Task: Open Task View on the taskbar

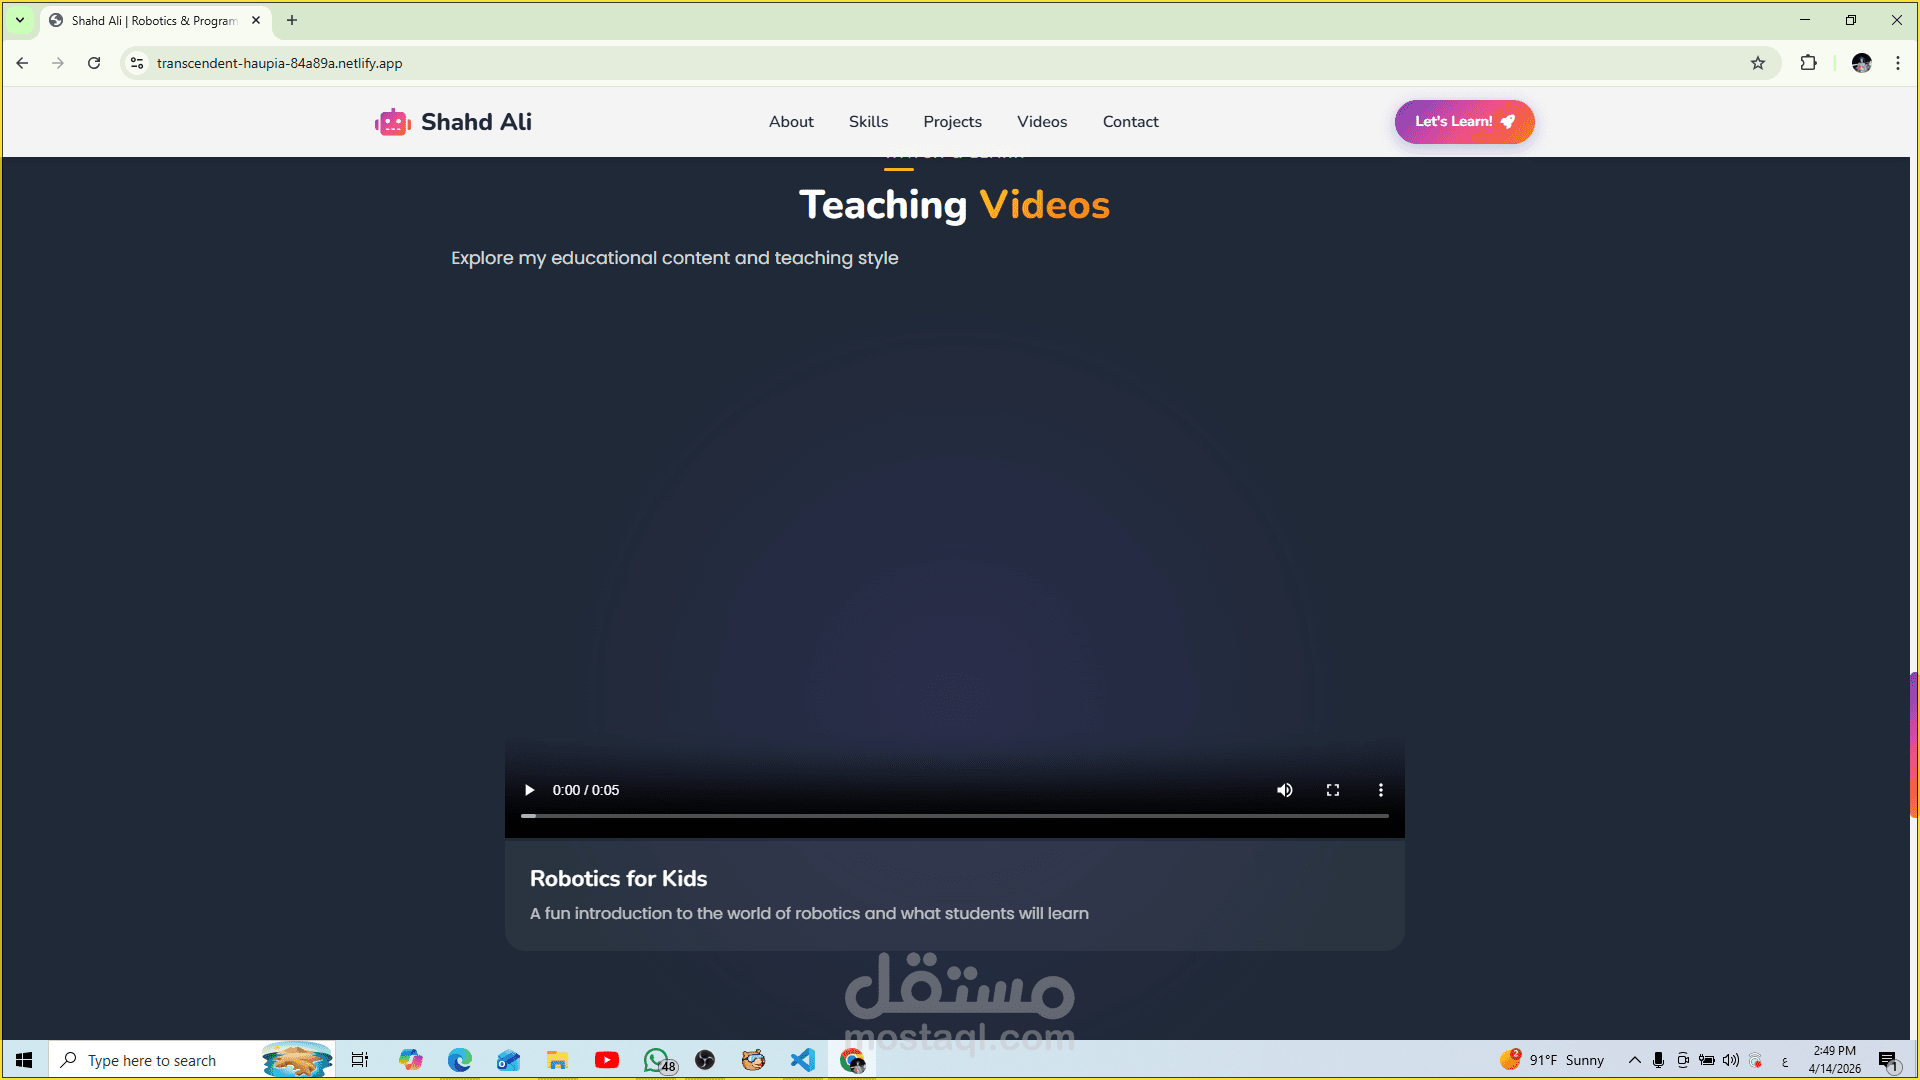Action: [360, 1060]
